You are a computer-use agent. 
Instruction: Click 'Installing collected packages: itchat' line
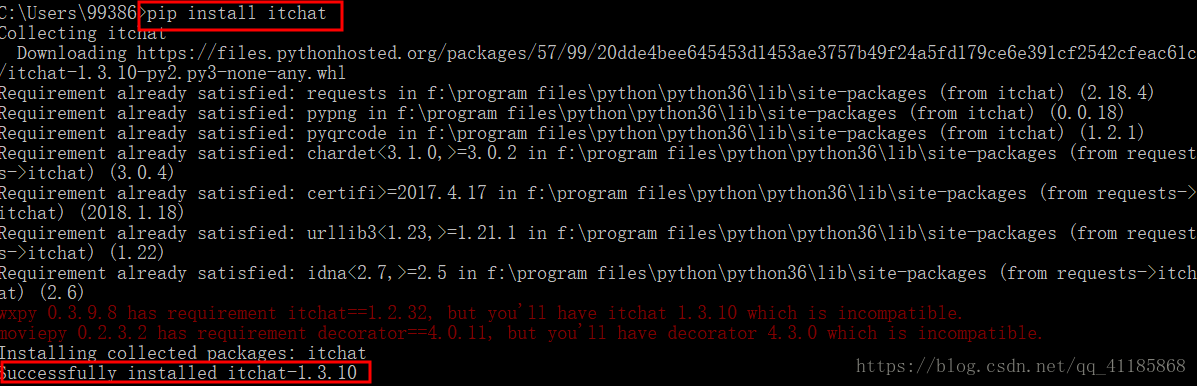pos(183,353)
